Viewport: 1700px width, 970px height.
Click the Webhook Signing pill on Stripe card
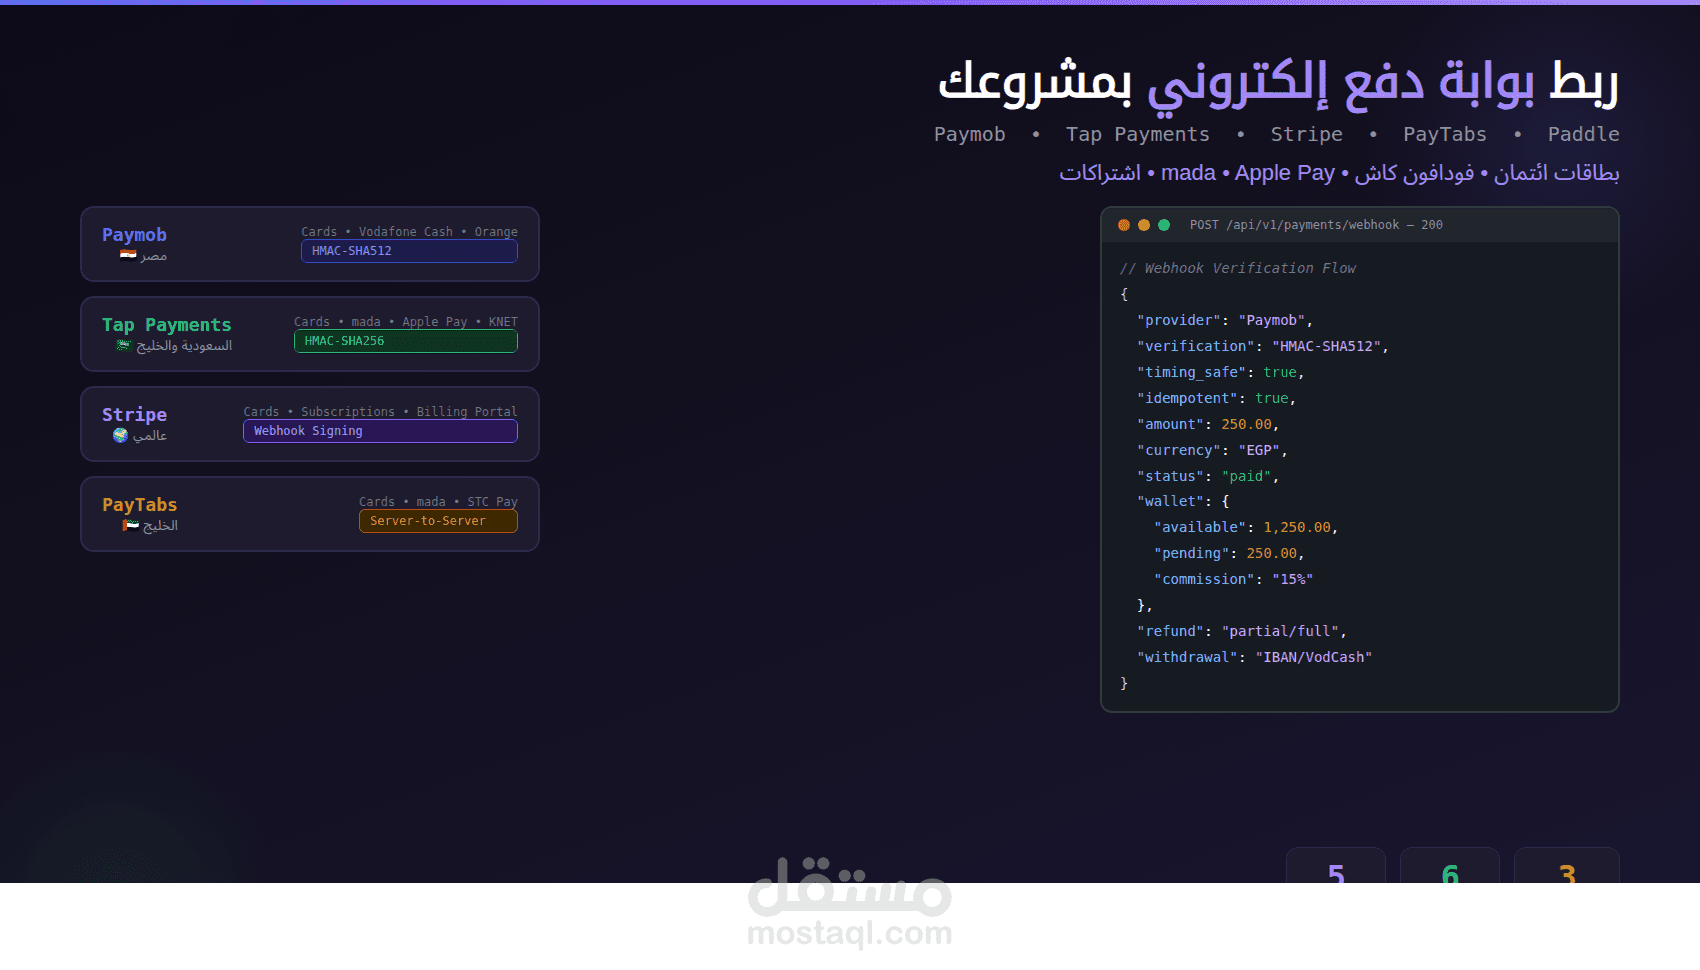pyautogui.click(x=380, y=431)
